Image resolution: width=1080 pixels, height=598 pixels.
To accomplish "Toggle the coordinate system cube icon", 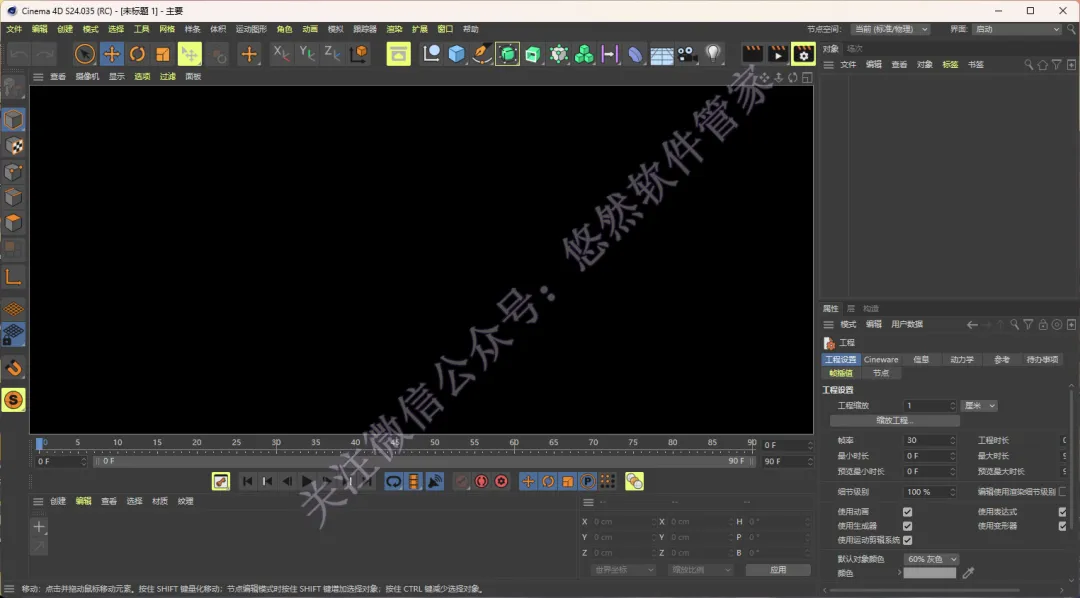I will point(359,54).
